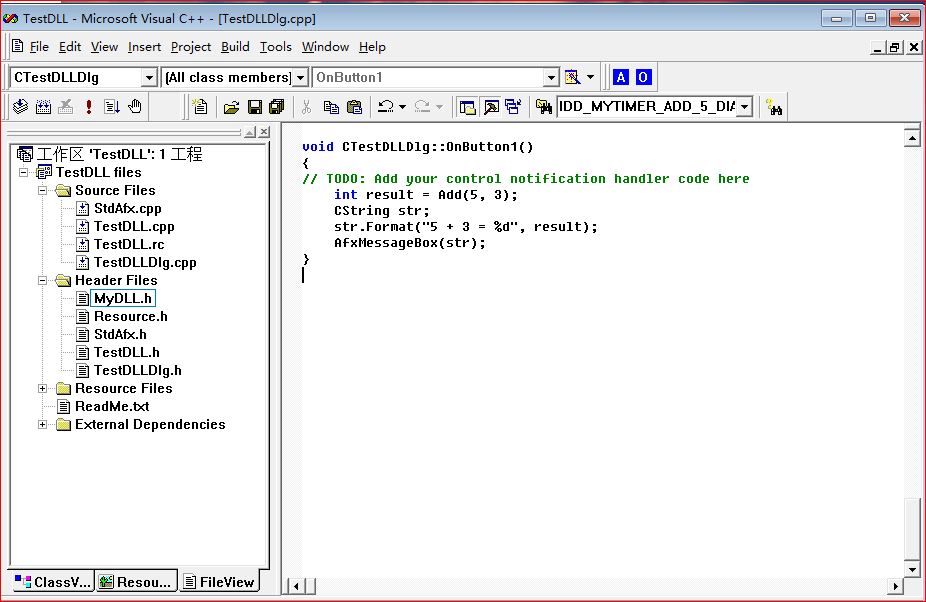Select TestDLL.cpp in the file tree
926x602 pixels.
coord(134,226)
